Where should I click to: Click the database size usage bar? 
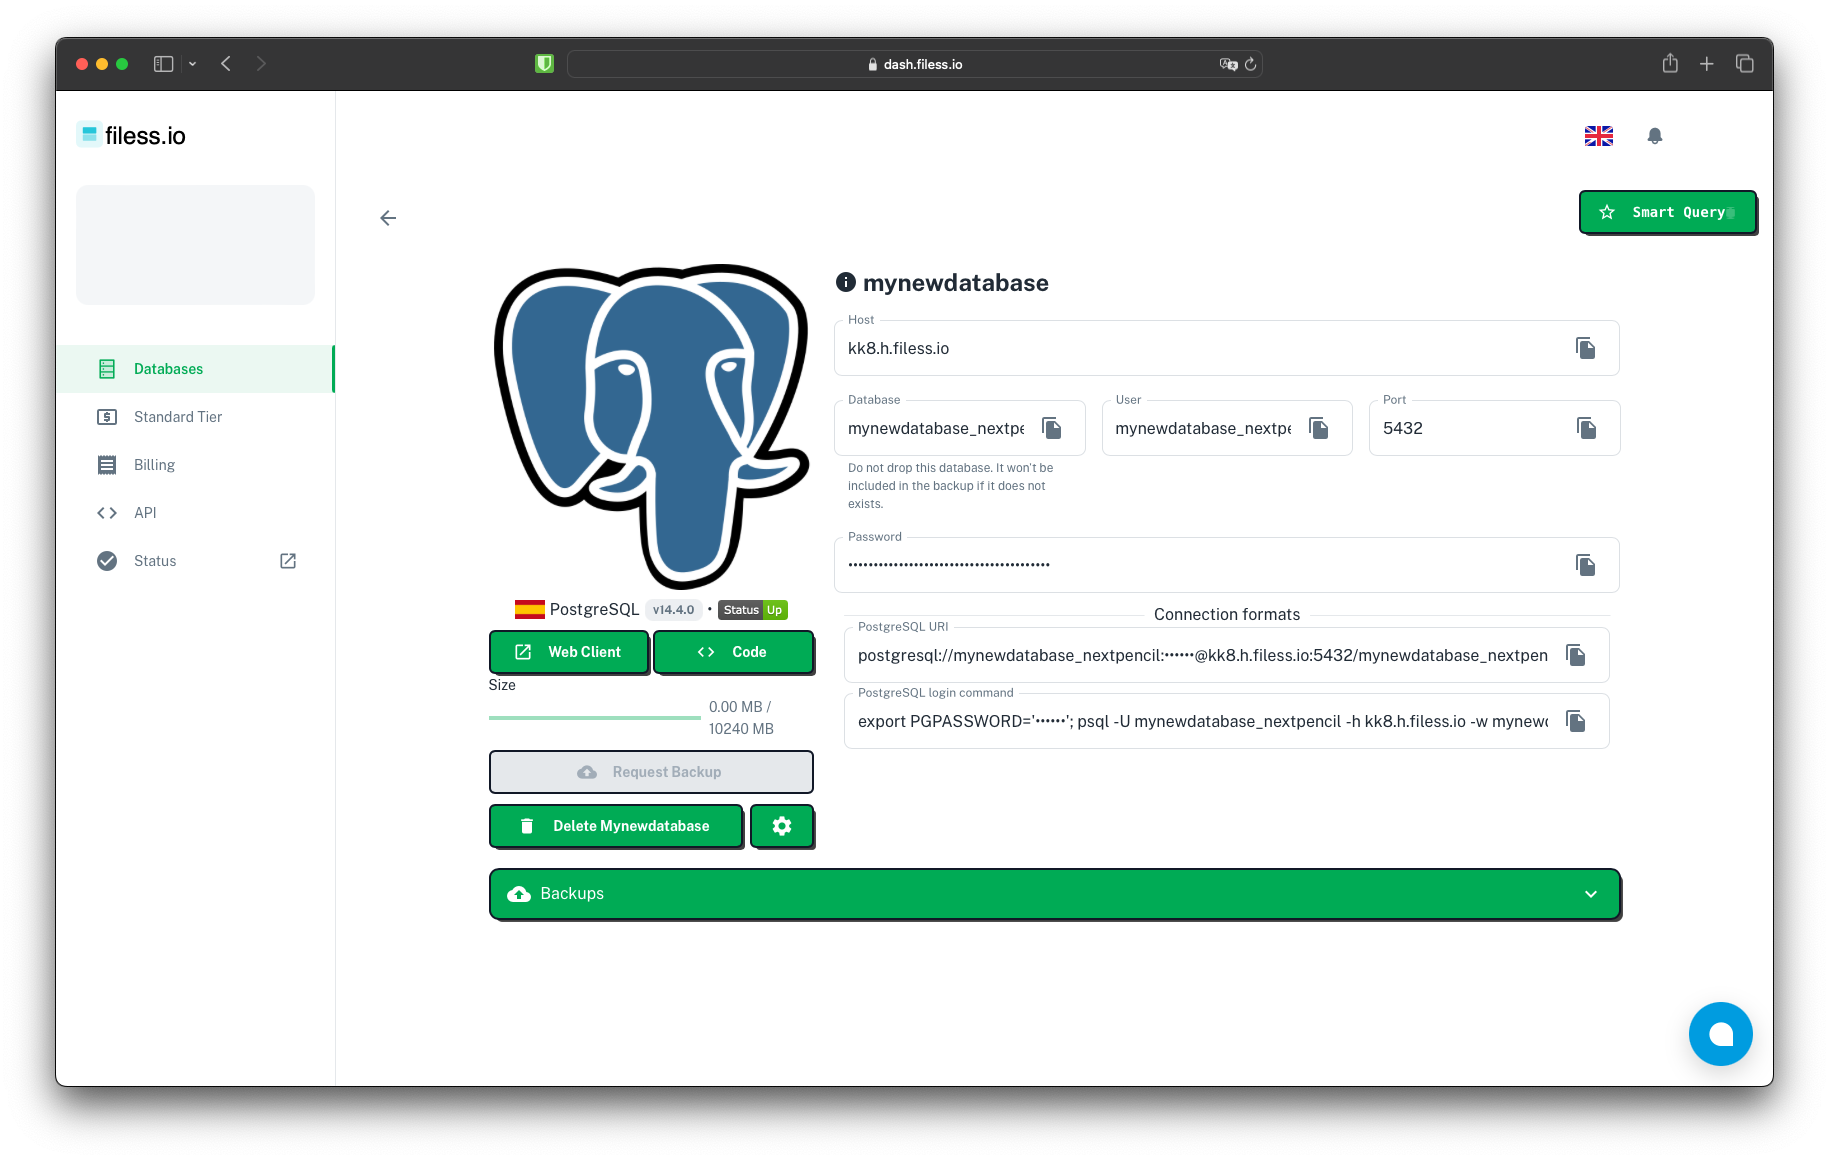[x=594, y=717]
